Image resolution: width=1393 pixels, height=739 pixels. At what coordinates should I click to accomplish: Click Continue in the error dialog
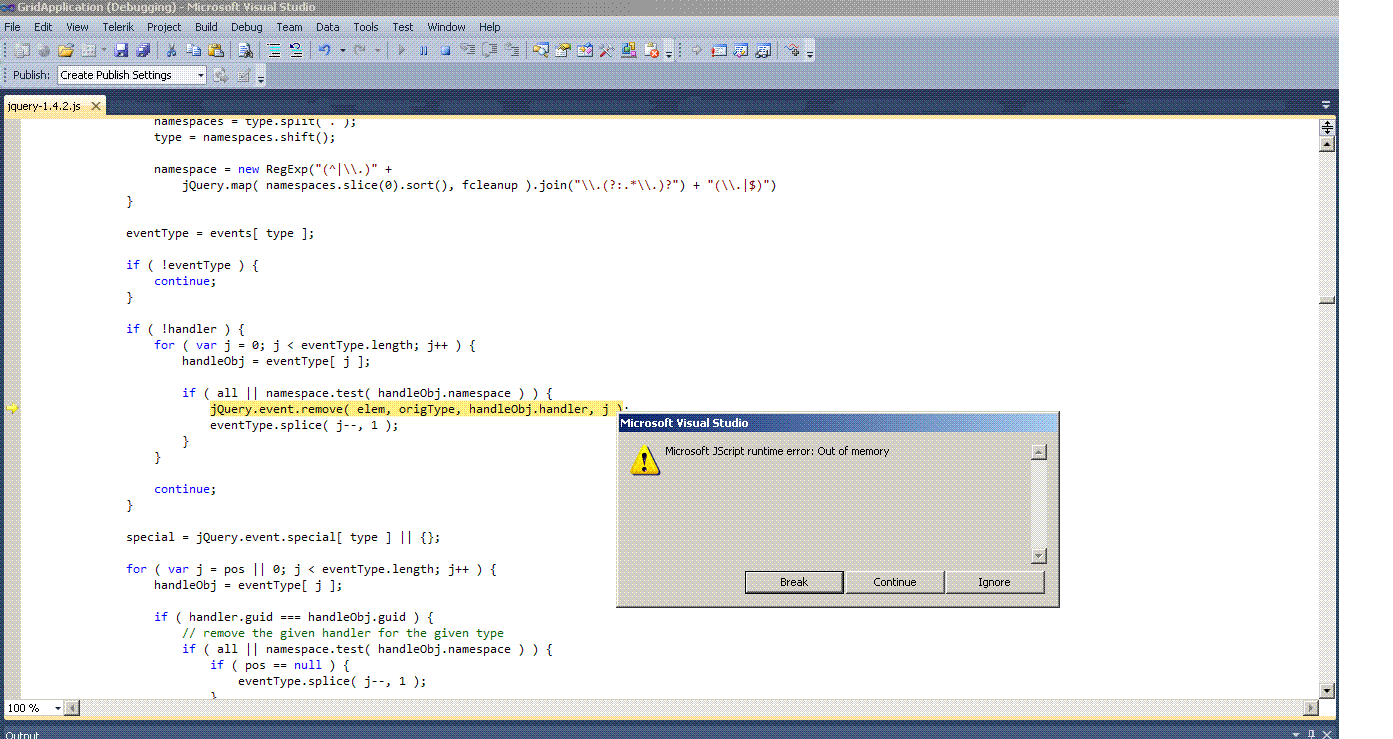tap(895, 582)
